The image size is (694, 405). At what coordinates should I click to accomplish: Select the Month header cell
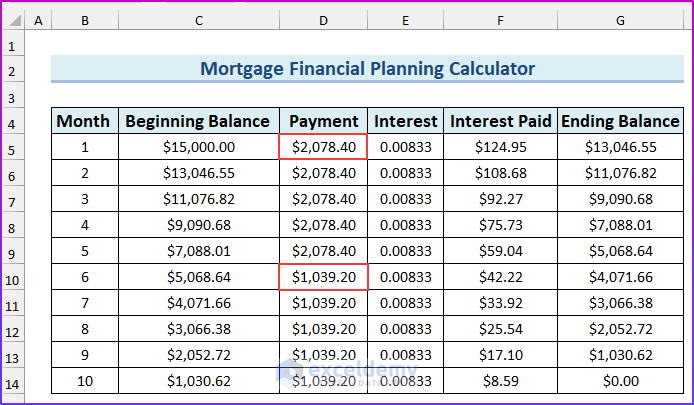tap(83, 121)
